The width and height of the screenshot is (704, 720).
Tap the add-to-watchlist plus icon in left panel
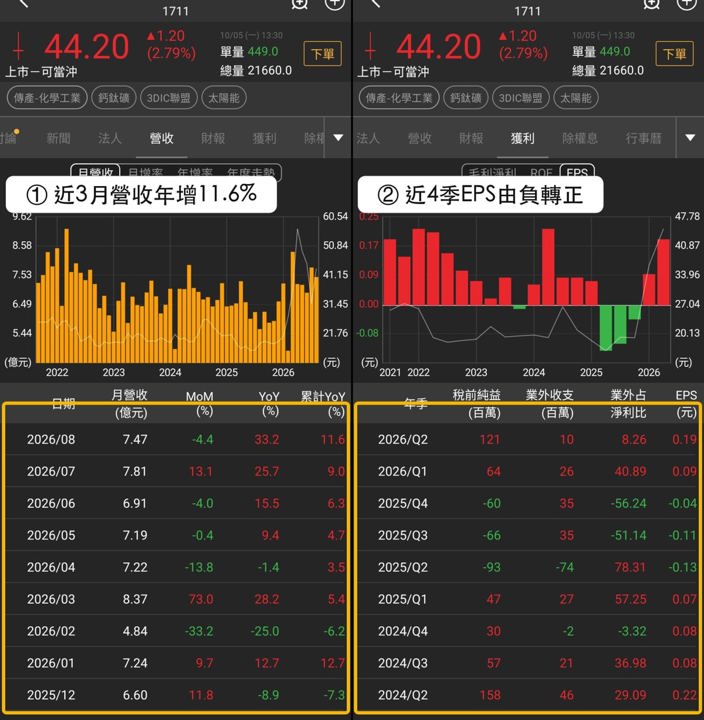(x=334, y=4)
